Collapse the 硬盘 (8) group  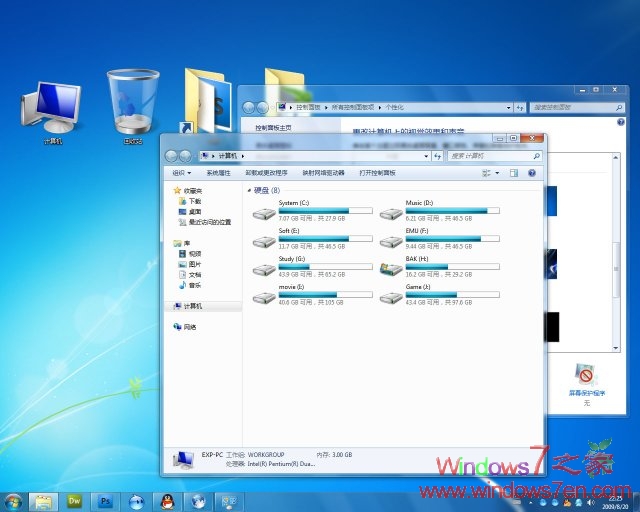pyautogui.click(x=249, y=191)
